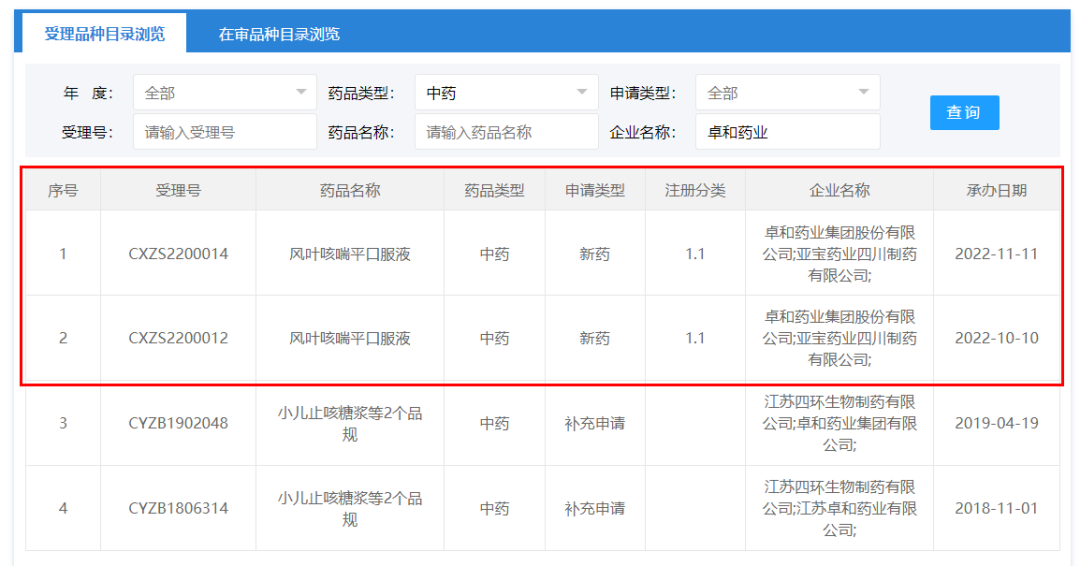Click sequence number 4 in the table
Viewport: 1080px width, 566px height.
coord(63,509)
